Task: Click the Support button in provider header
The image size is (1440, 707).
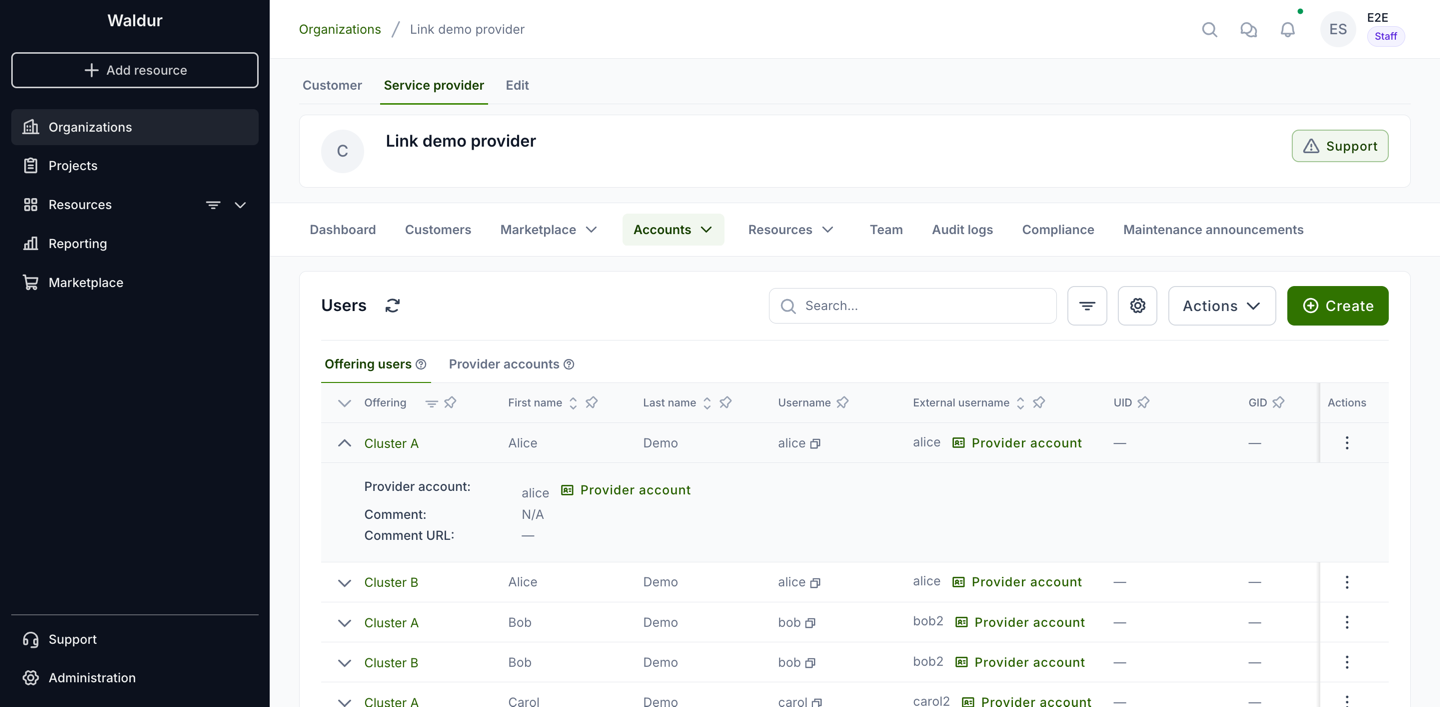Action: (1340, 146)
